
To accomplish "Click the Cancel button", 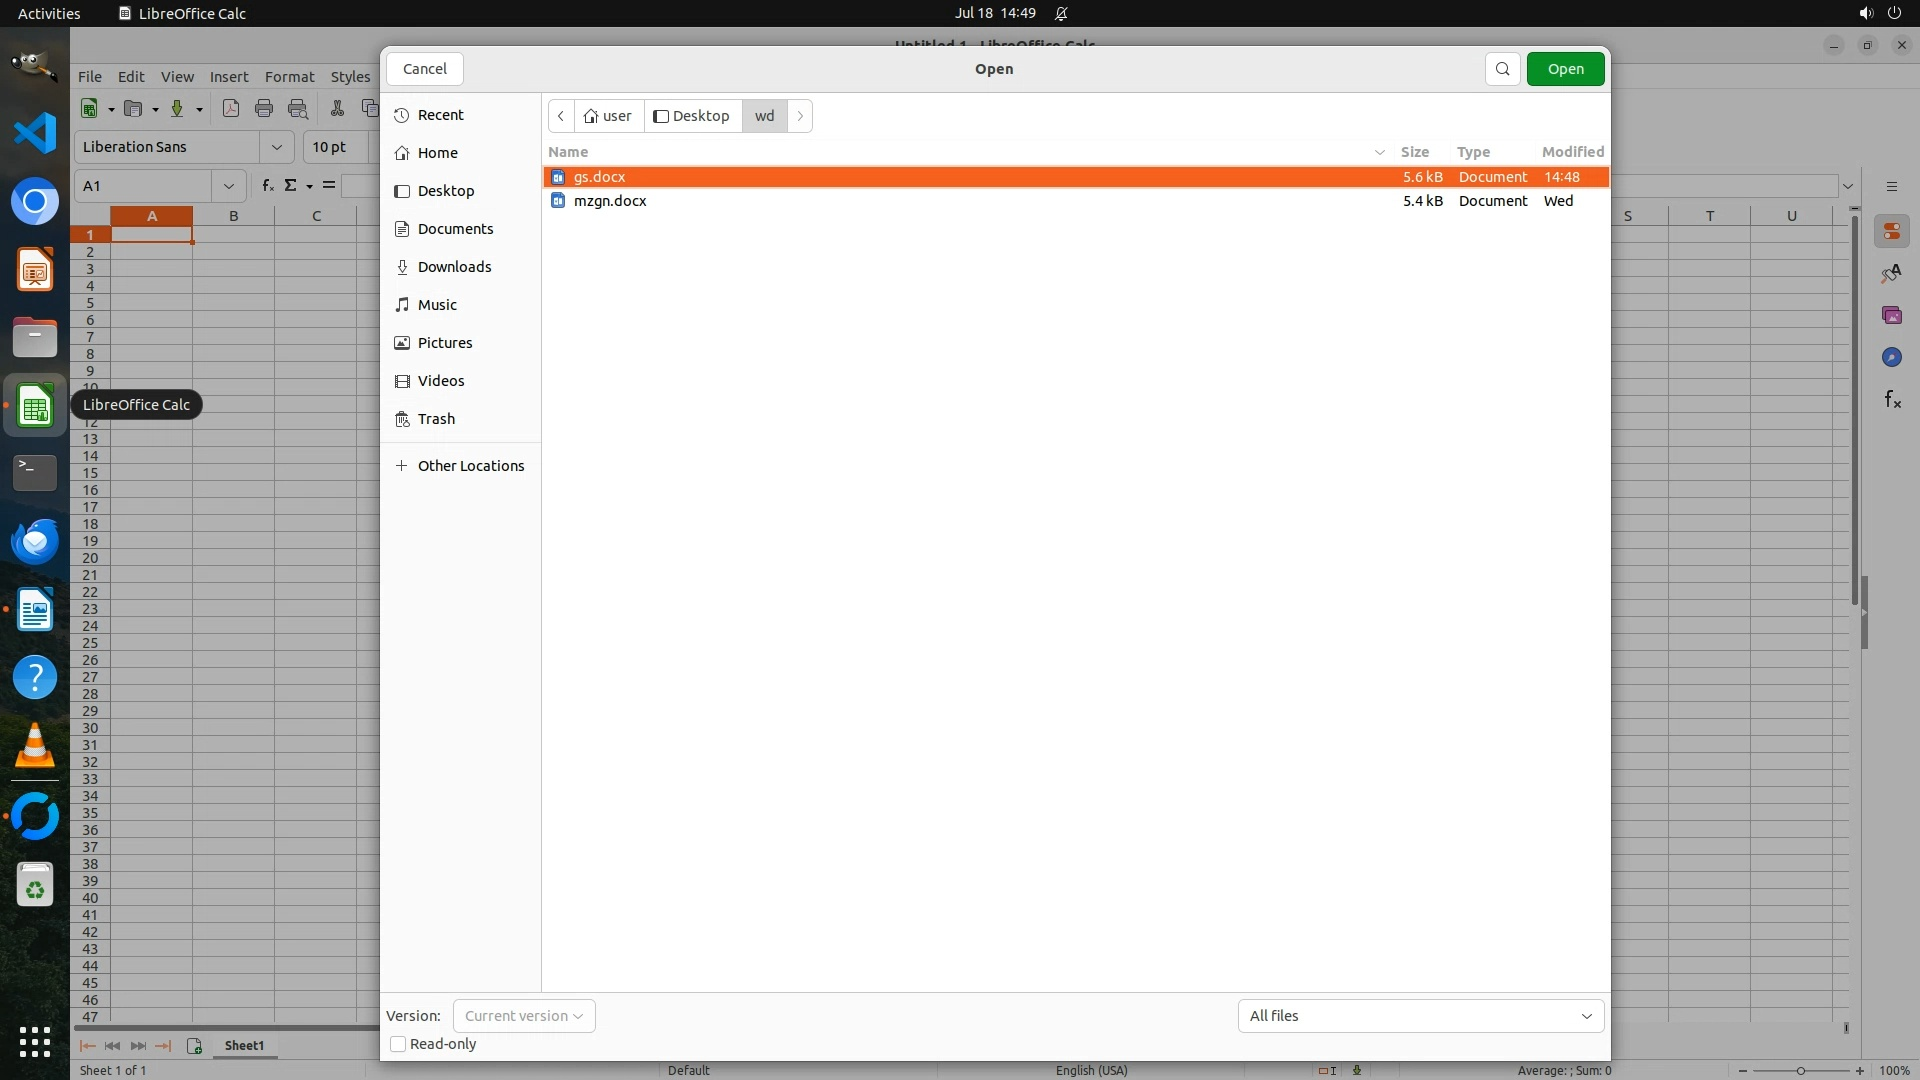I will [424, 69].
